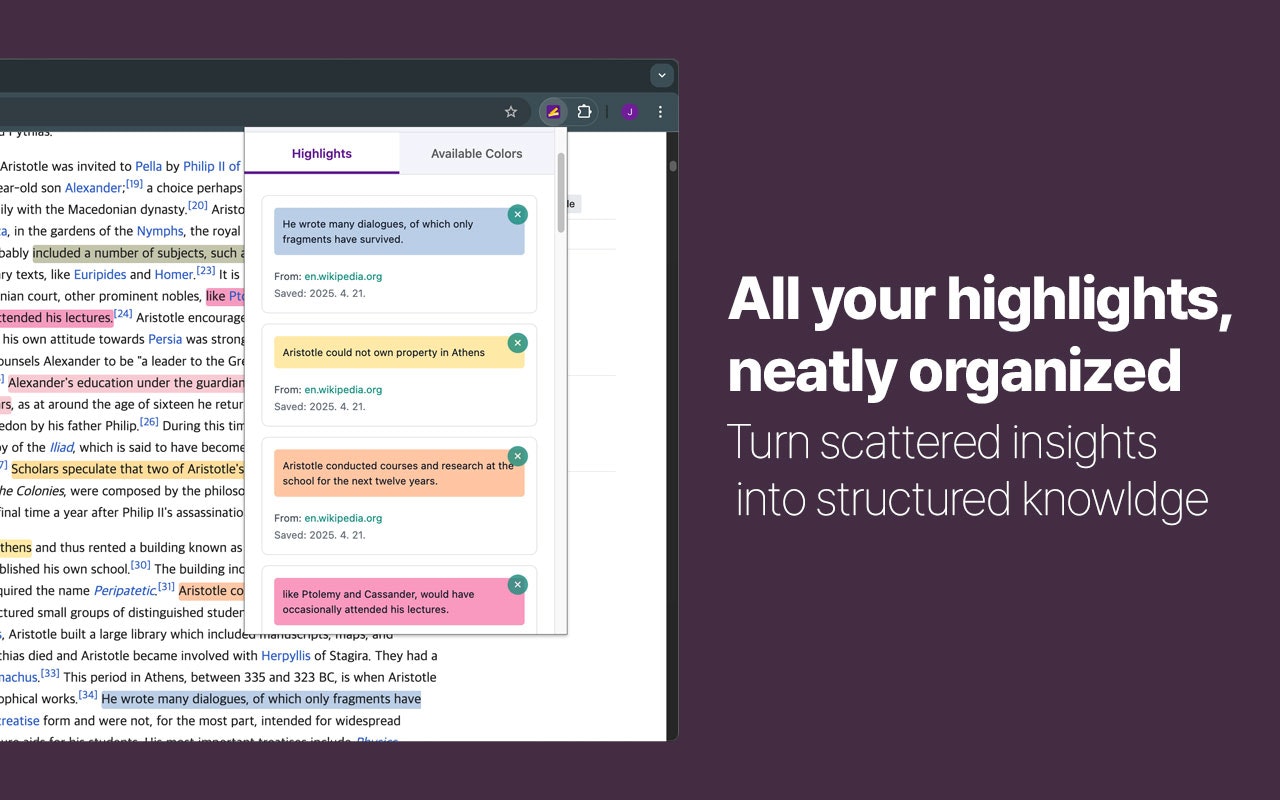The image size is (1280, 800).
Task: Switch to the Highlights tab
Action: pyautogui.click(x=322, y=153)
